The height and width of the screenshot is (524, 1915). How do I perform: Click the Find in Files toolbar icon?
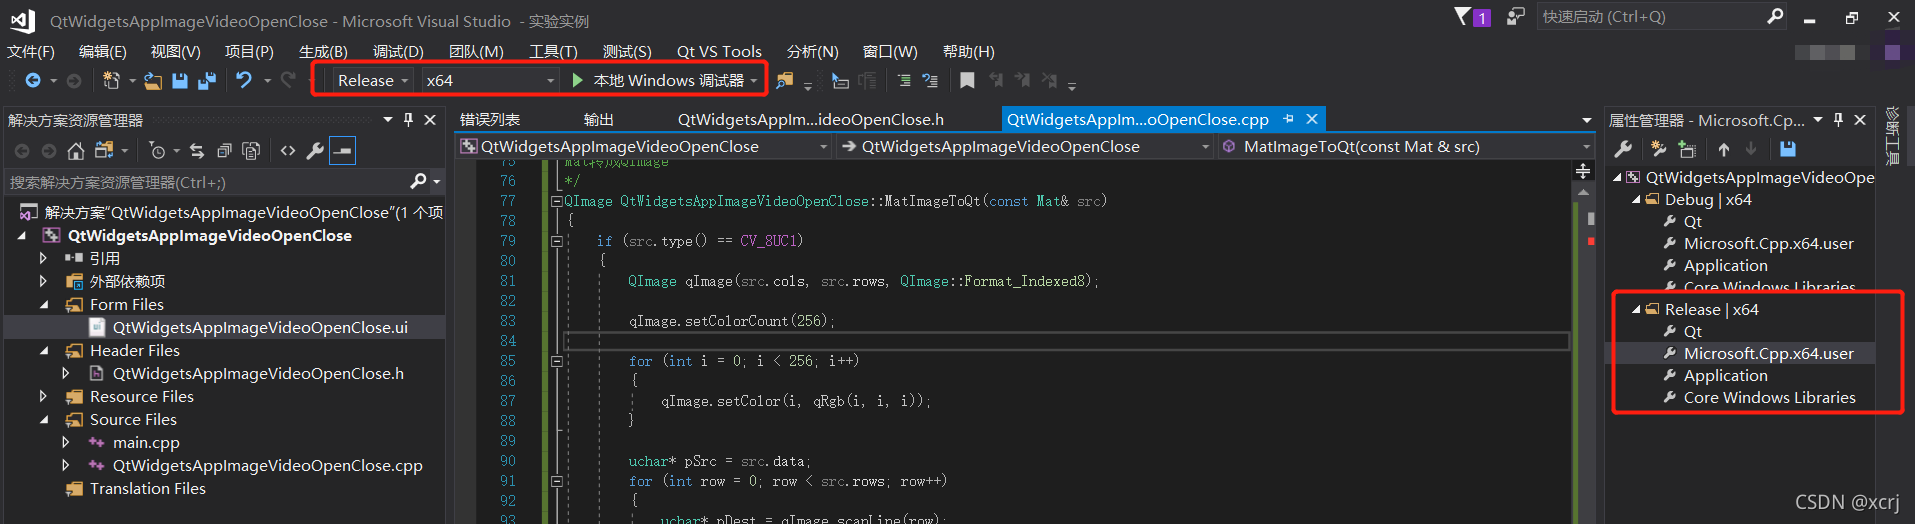coord(784,80)
